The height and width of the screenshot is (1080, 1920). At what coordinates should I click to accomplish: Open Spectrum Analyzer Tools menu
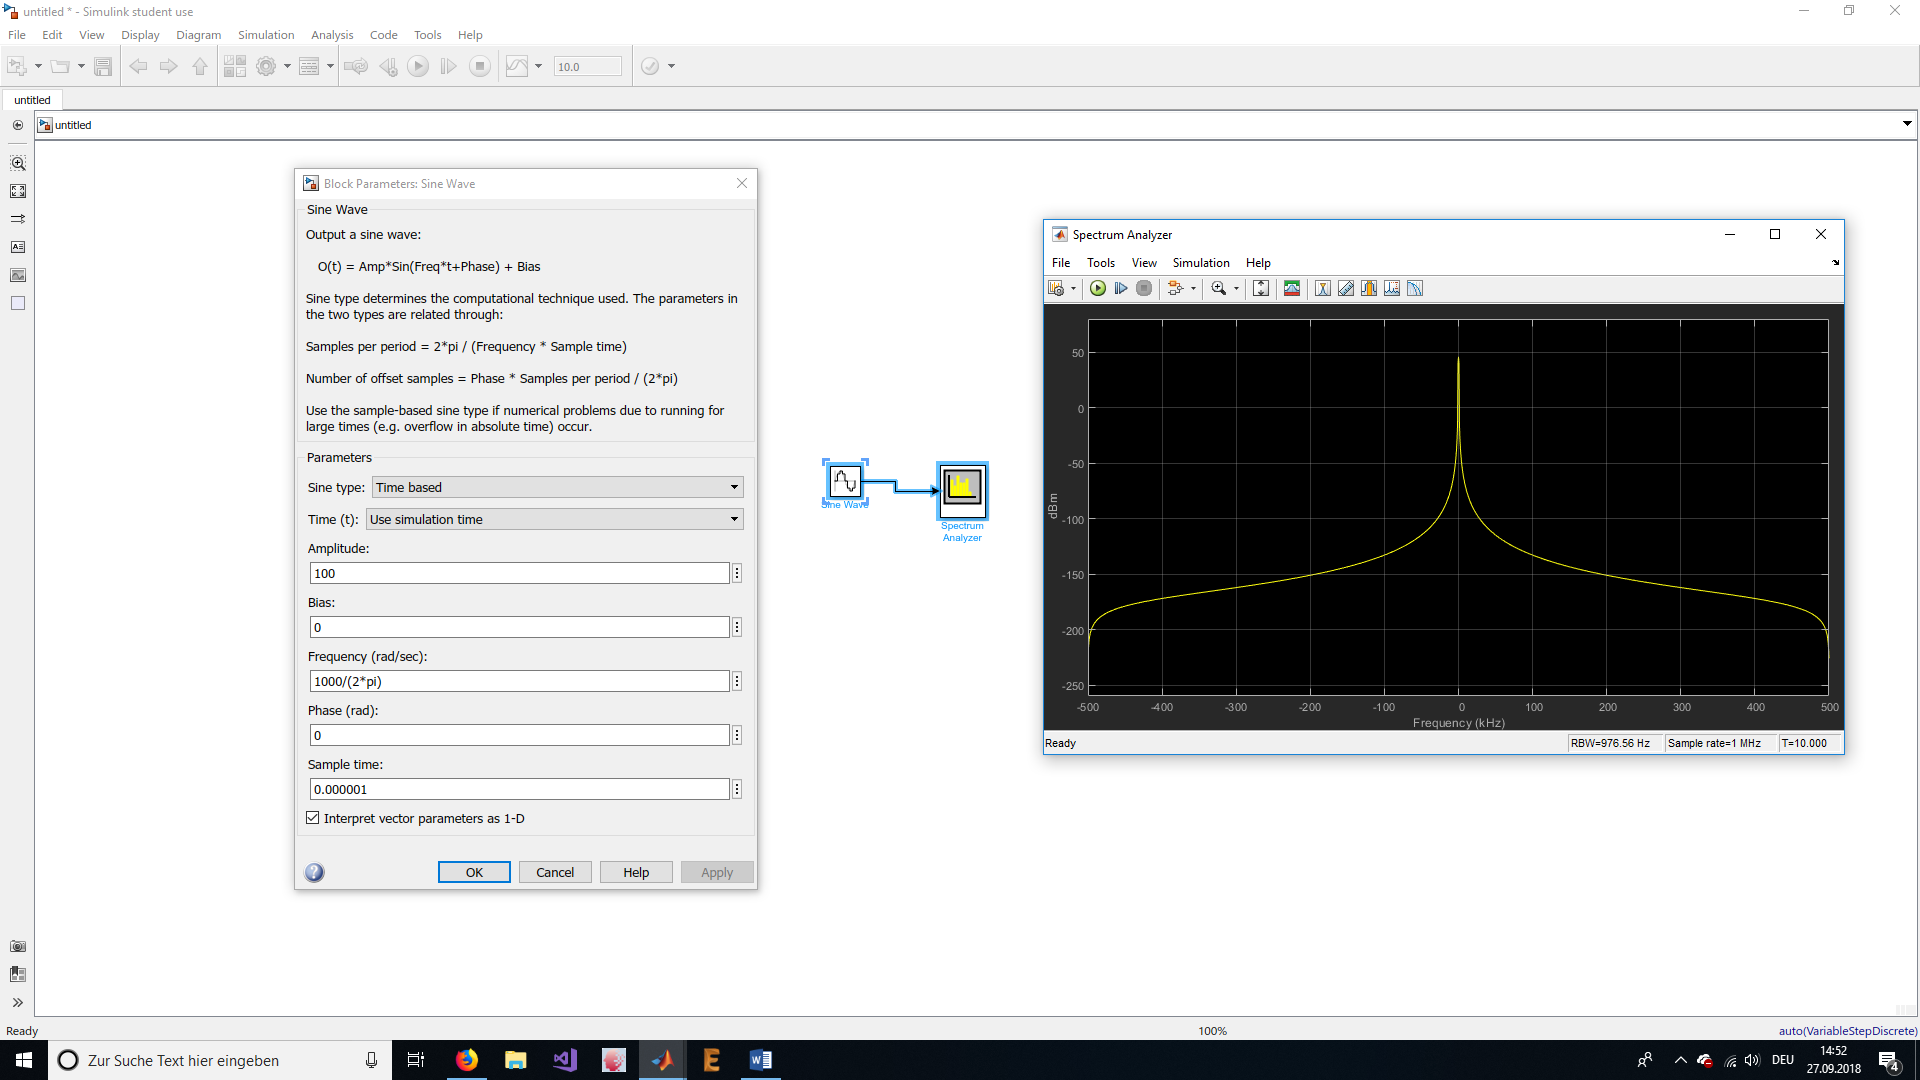(1101, 263)
